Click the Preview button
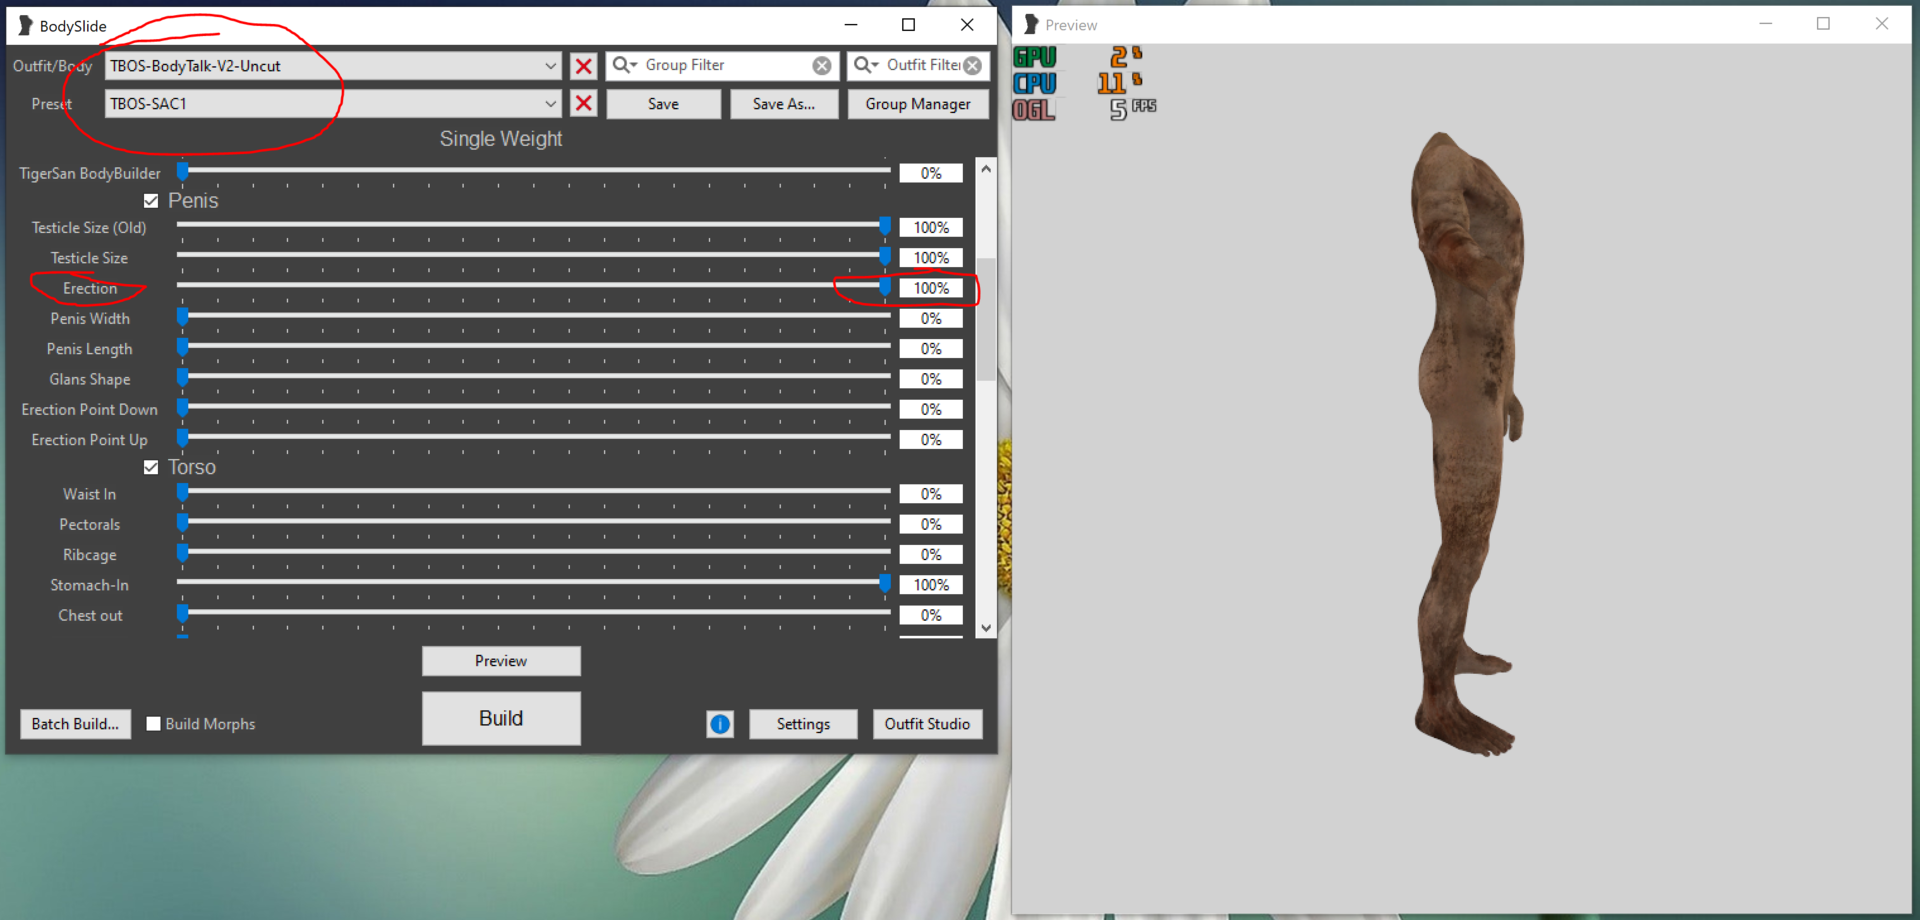 501,661
